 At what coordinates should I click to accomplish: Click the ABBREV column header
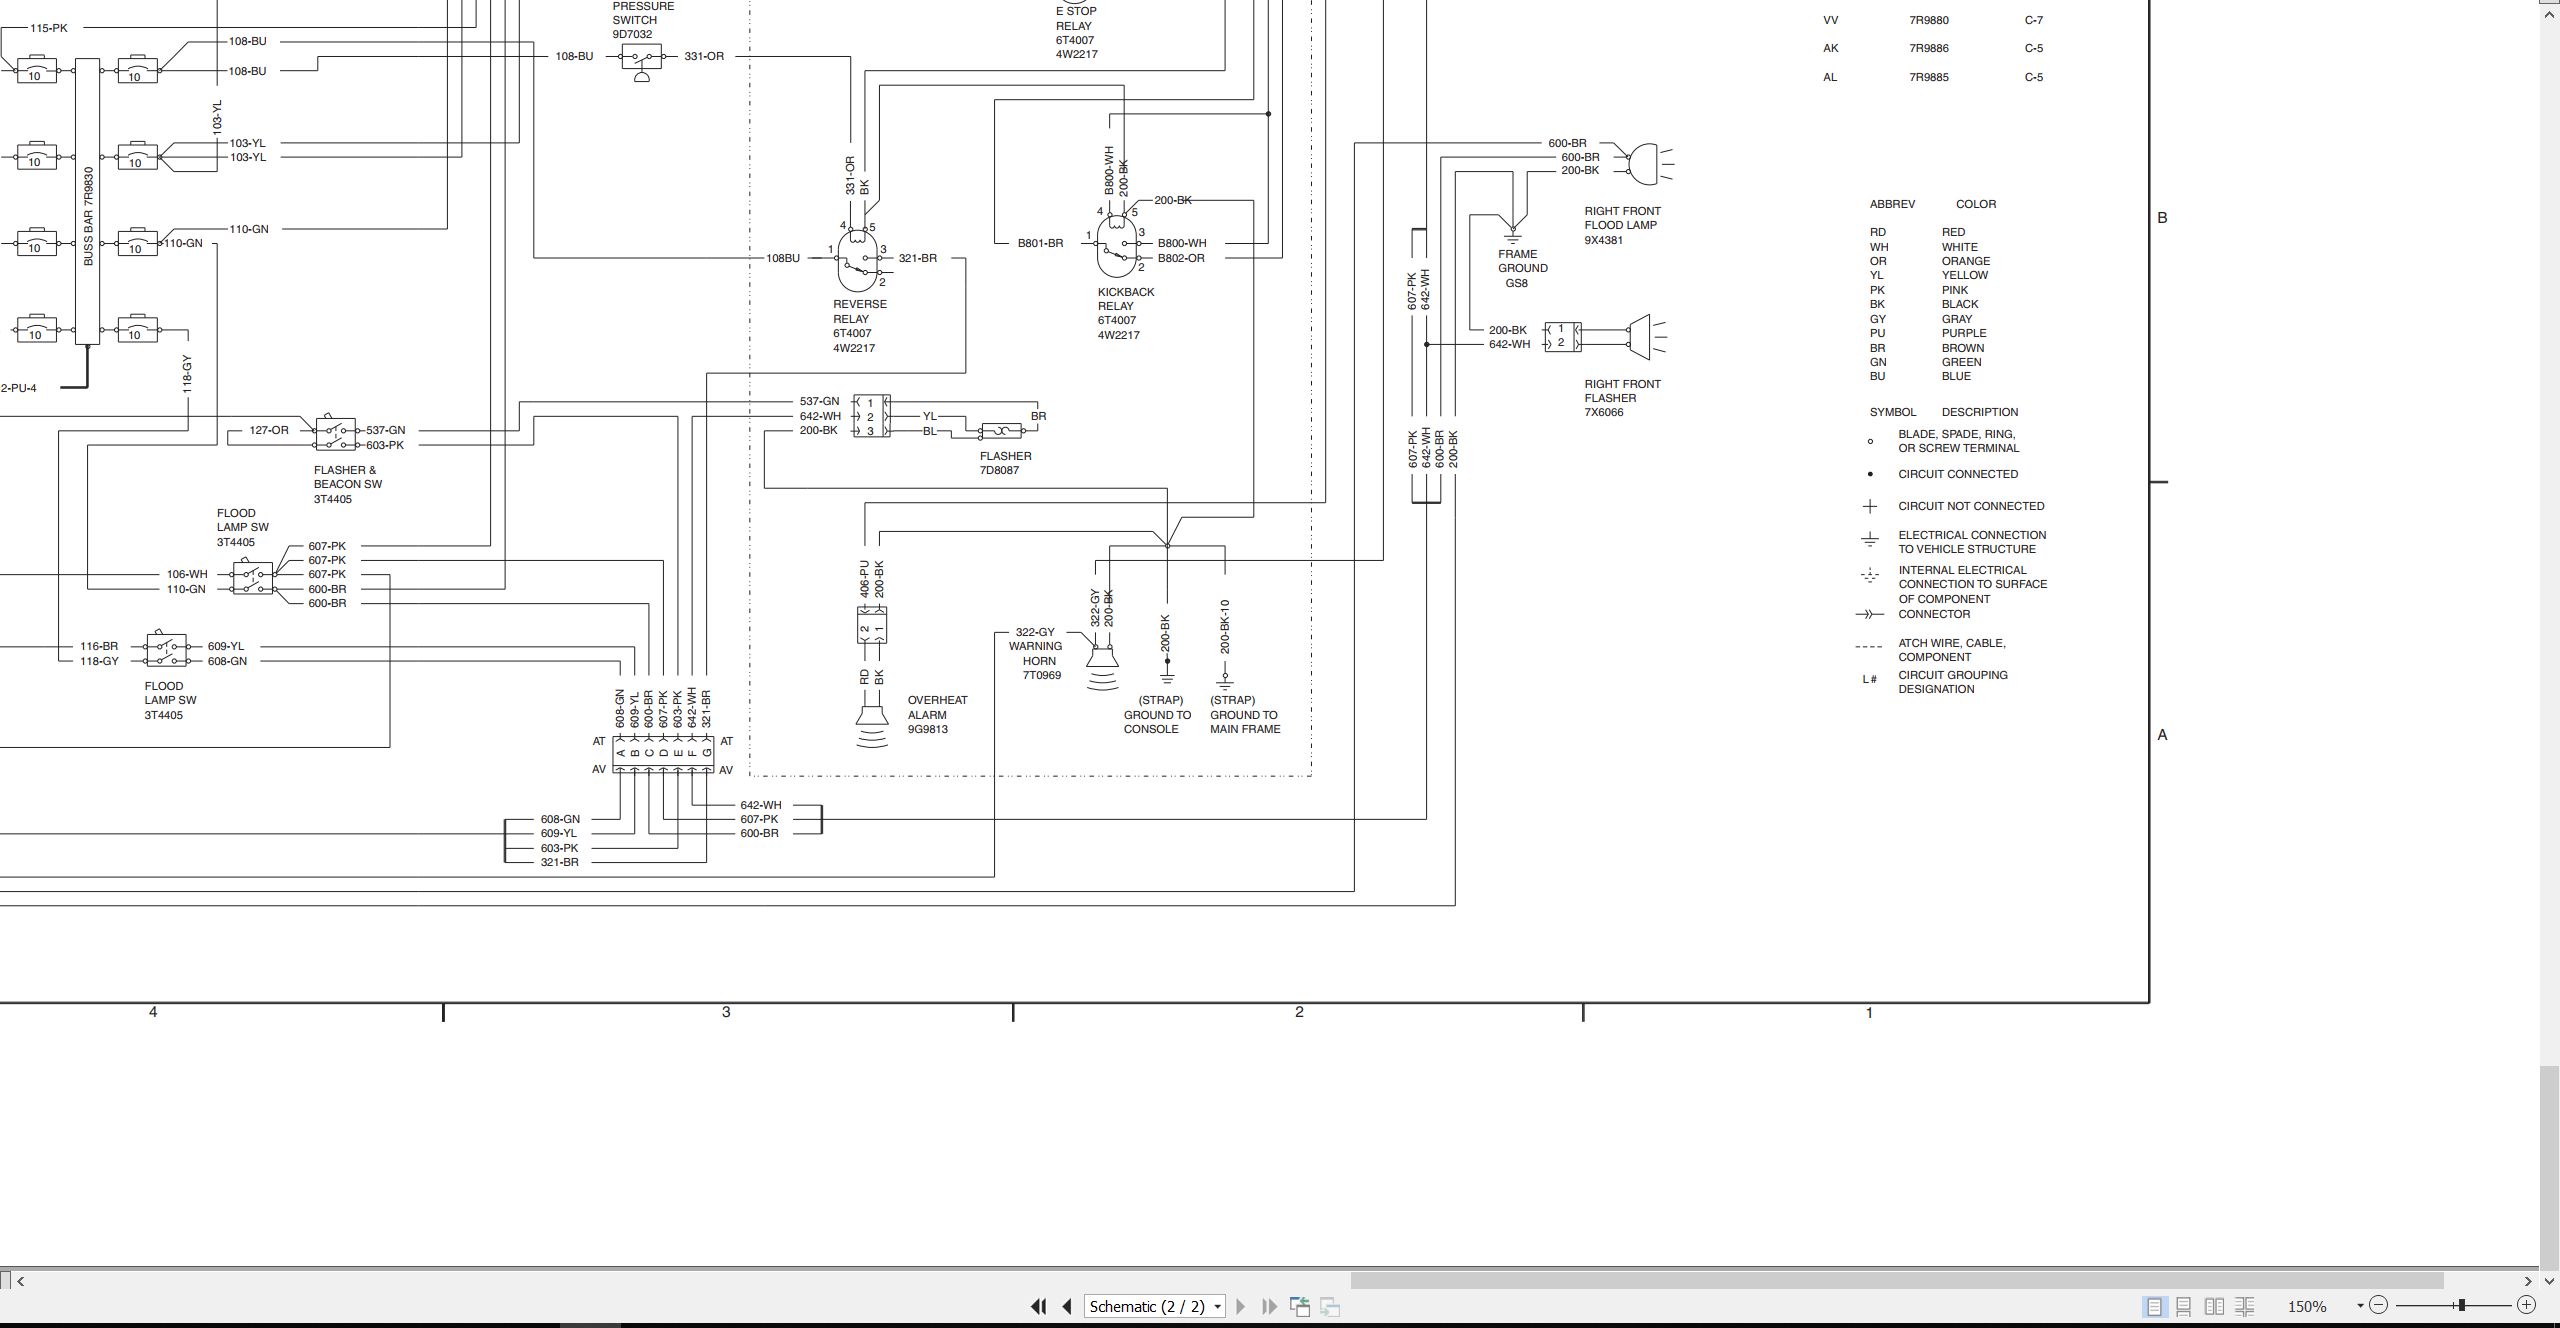pyautogui.click(x=1892, y=204)
